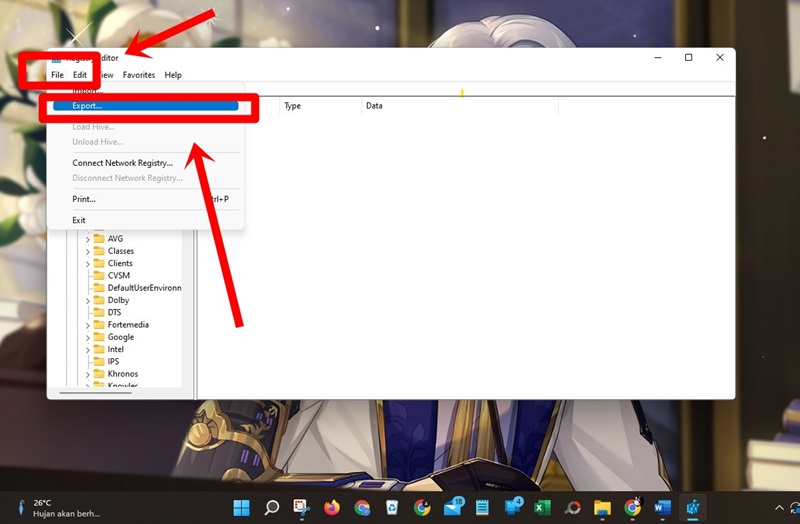Open taskbar Search
Screen dimensions: 800x524
tap(271, 508)
